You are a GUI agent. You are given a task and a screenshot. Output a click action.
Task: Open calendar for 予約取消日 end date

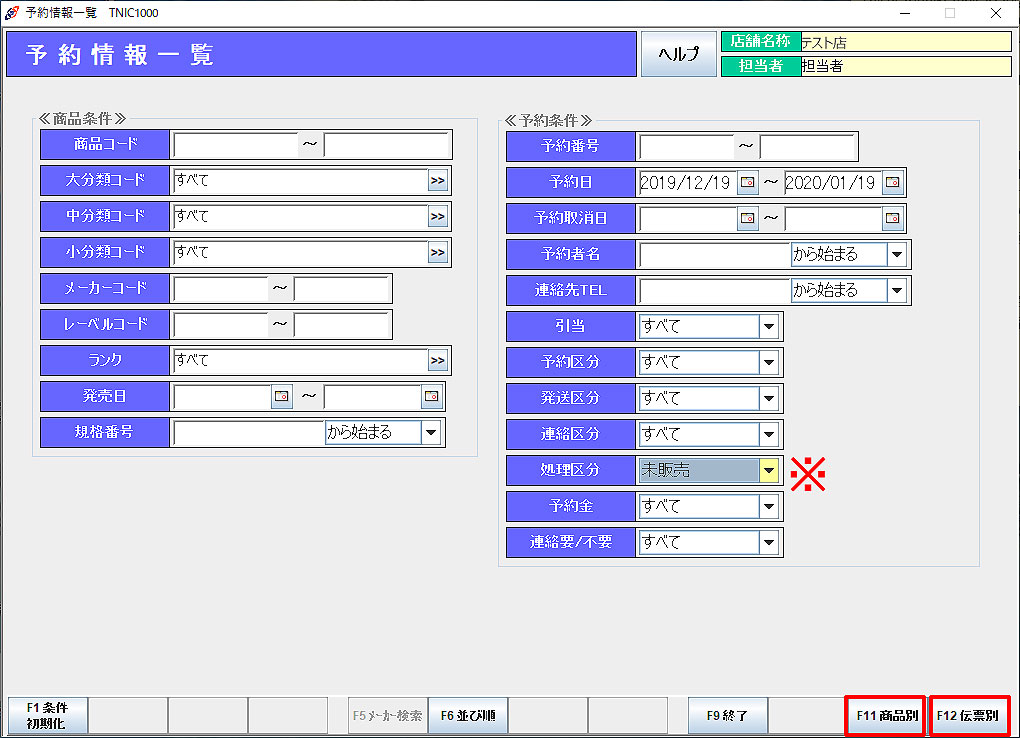[892, 218]
